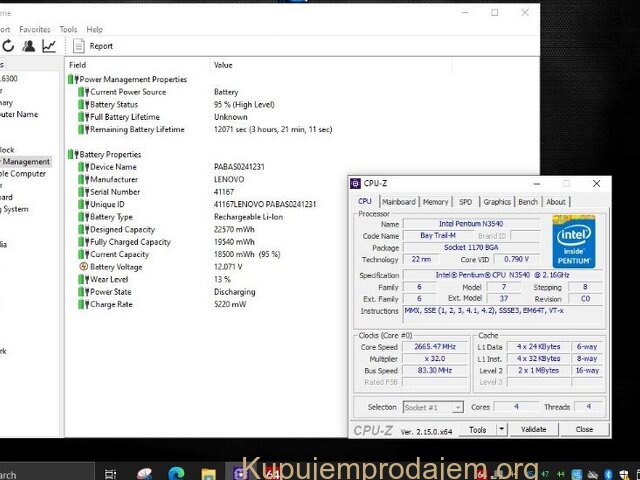Open Microsoft Edge from the taskbar

click(176, 473)
